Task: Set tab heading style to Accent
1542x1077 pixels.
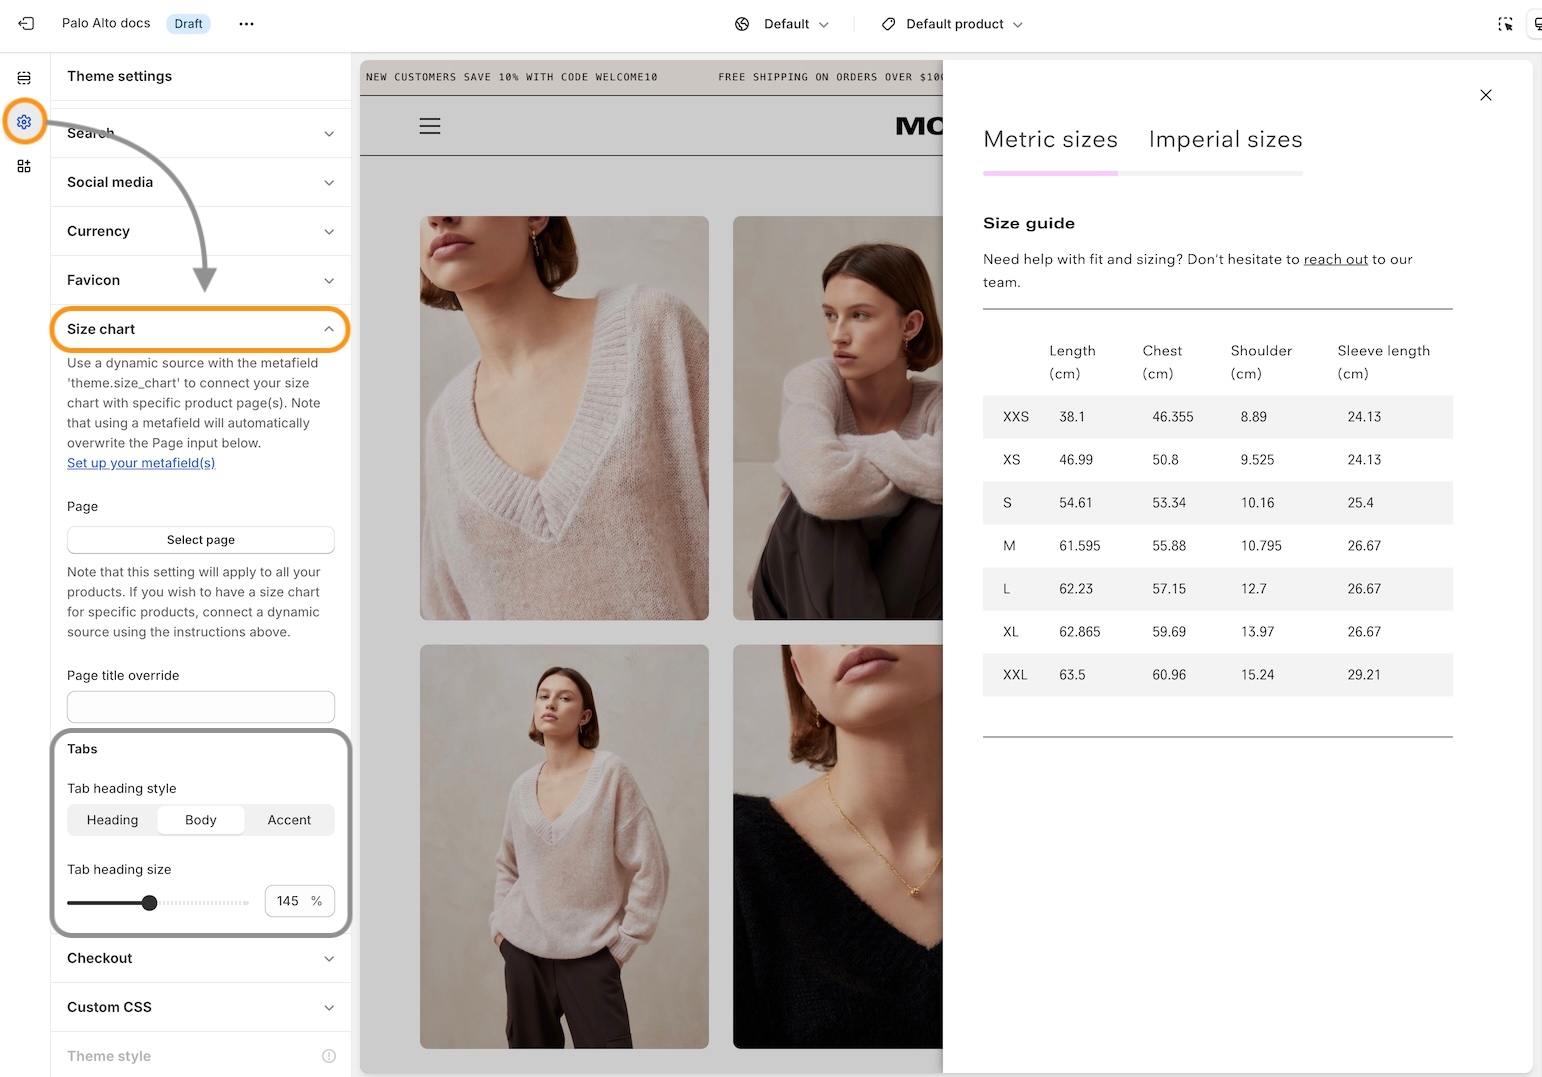Action: pos(289,820)
